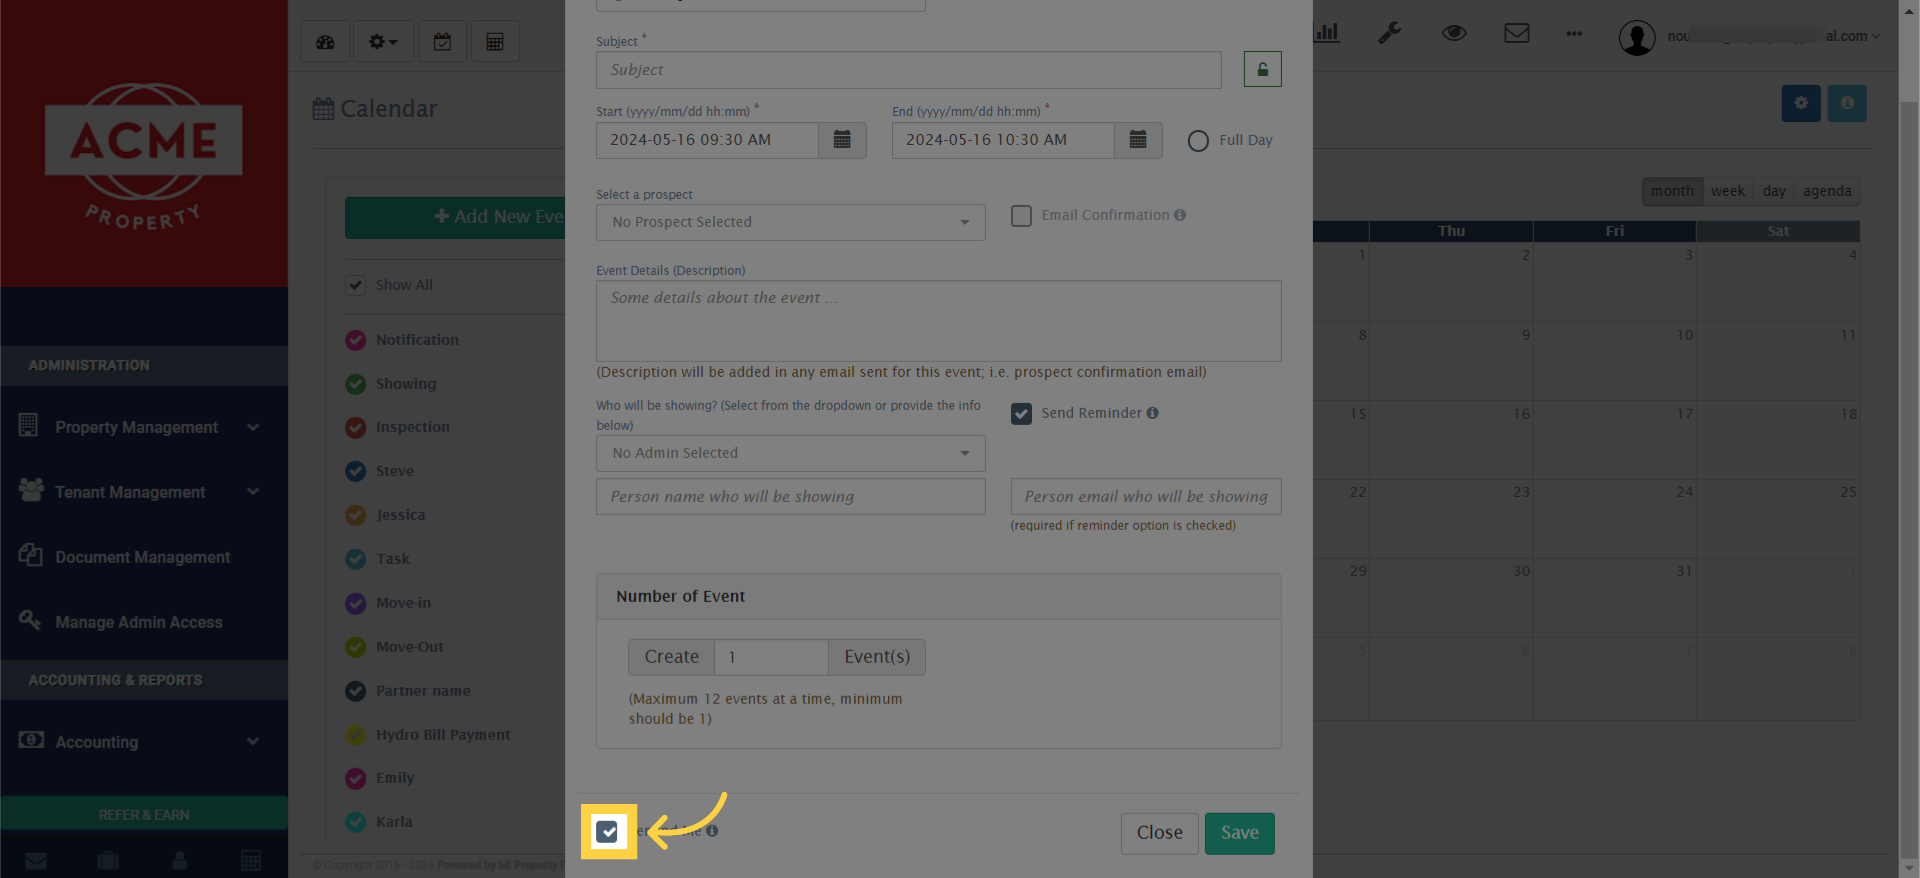1920x878 pixels.
Task: Click the Close button
Action: point(1159,833)
